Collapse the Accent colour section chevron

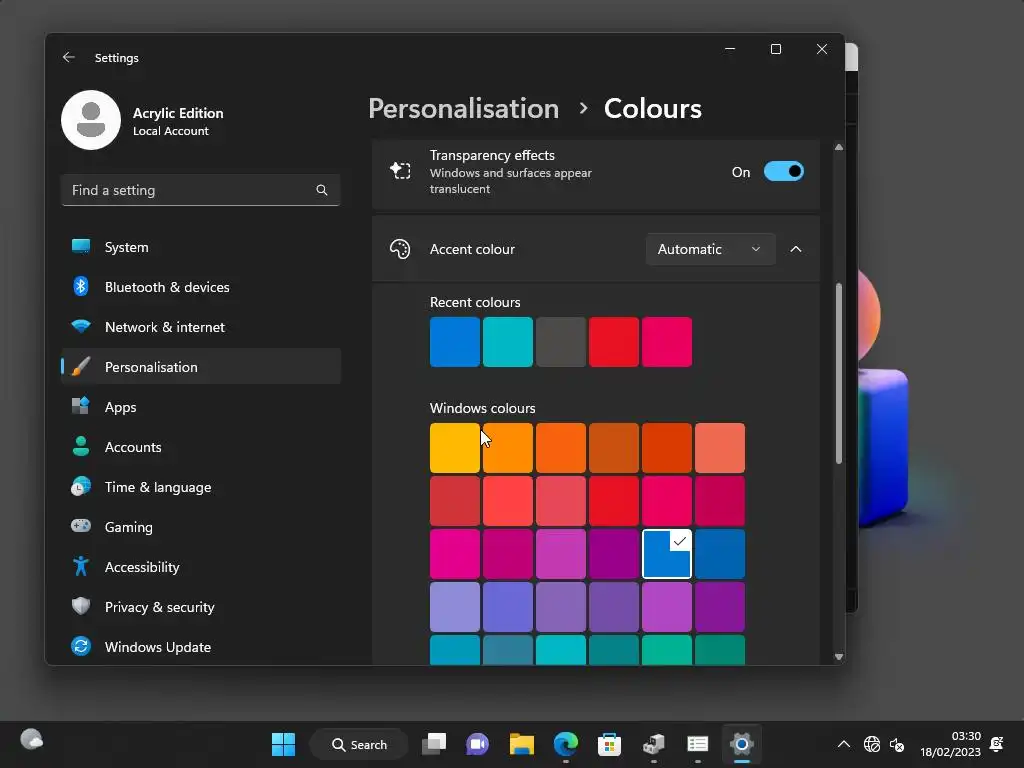[795, 249]
